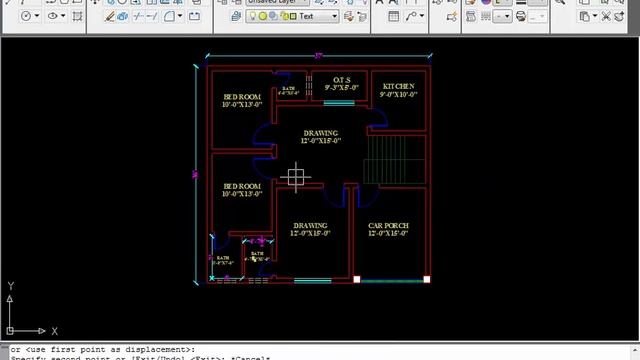Click the block icon with the spark

pos(451,16)
